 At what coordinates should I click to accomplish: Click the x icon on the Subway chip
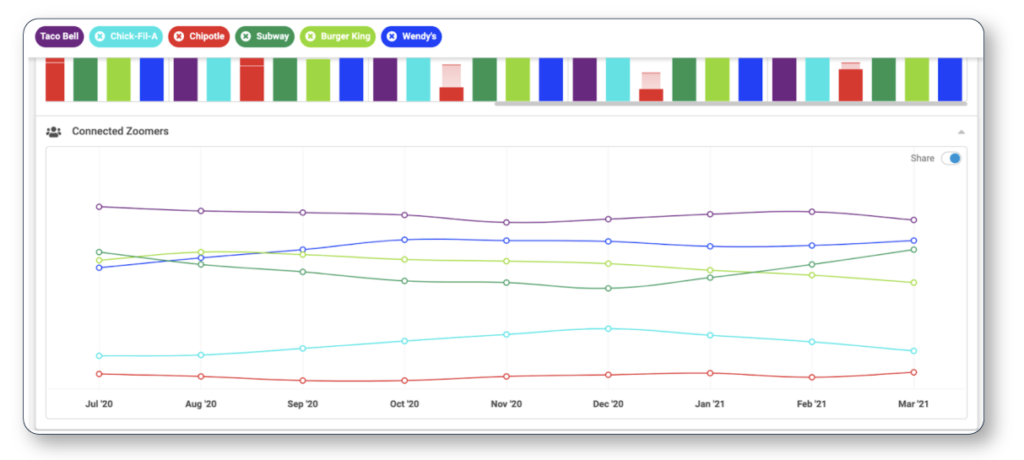point(246,37)
